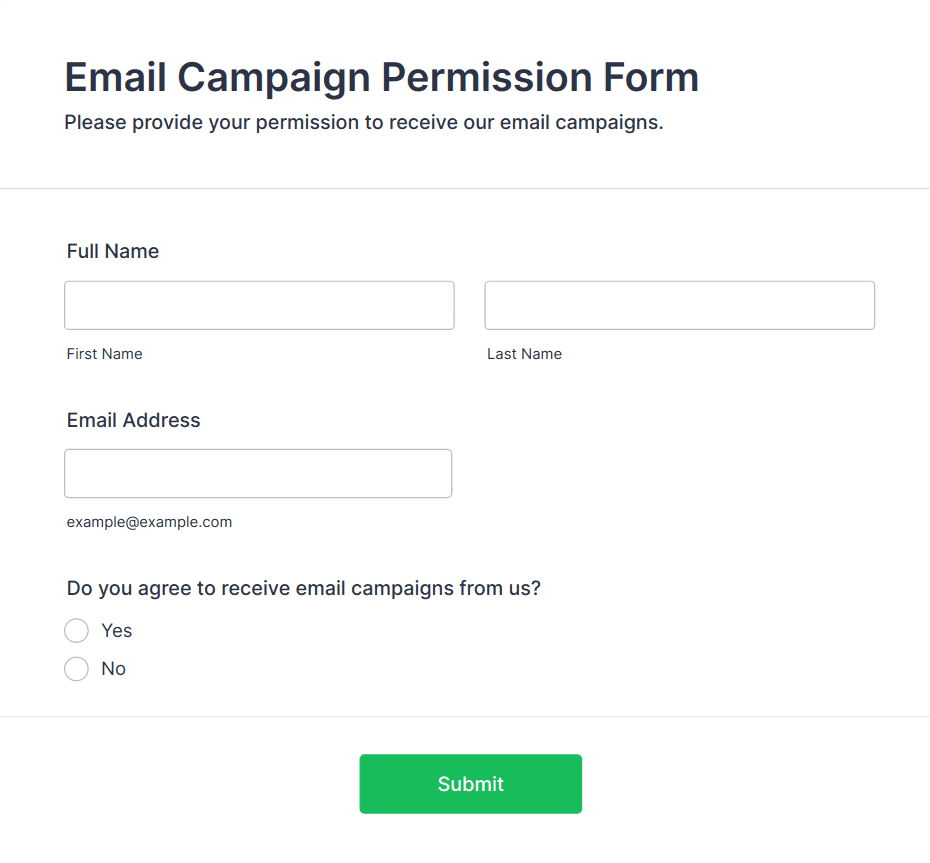Screen dimensions: 930x863
Task: Click the word 'Permission' in the title
Action: (x=485, y=78)
